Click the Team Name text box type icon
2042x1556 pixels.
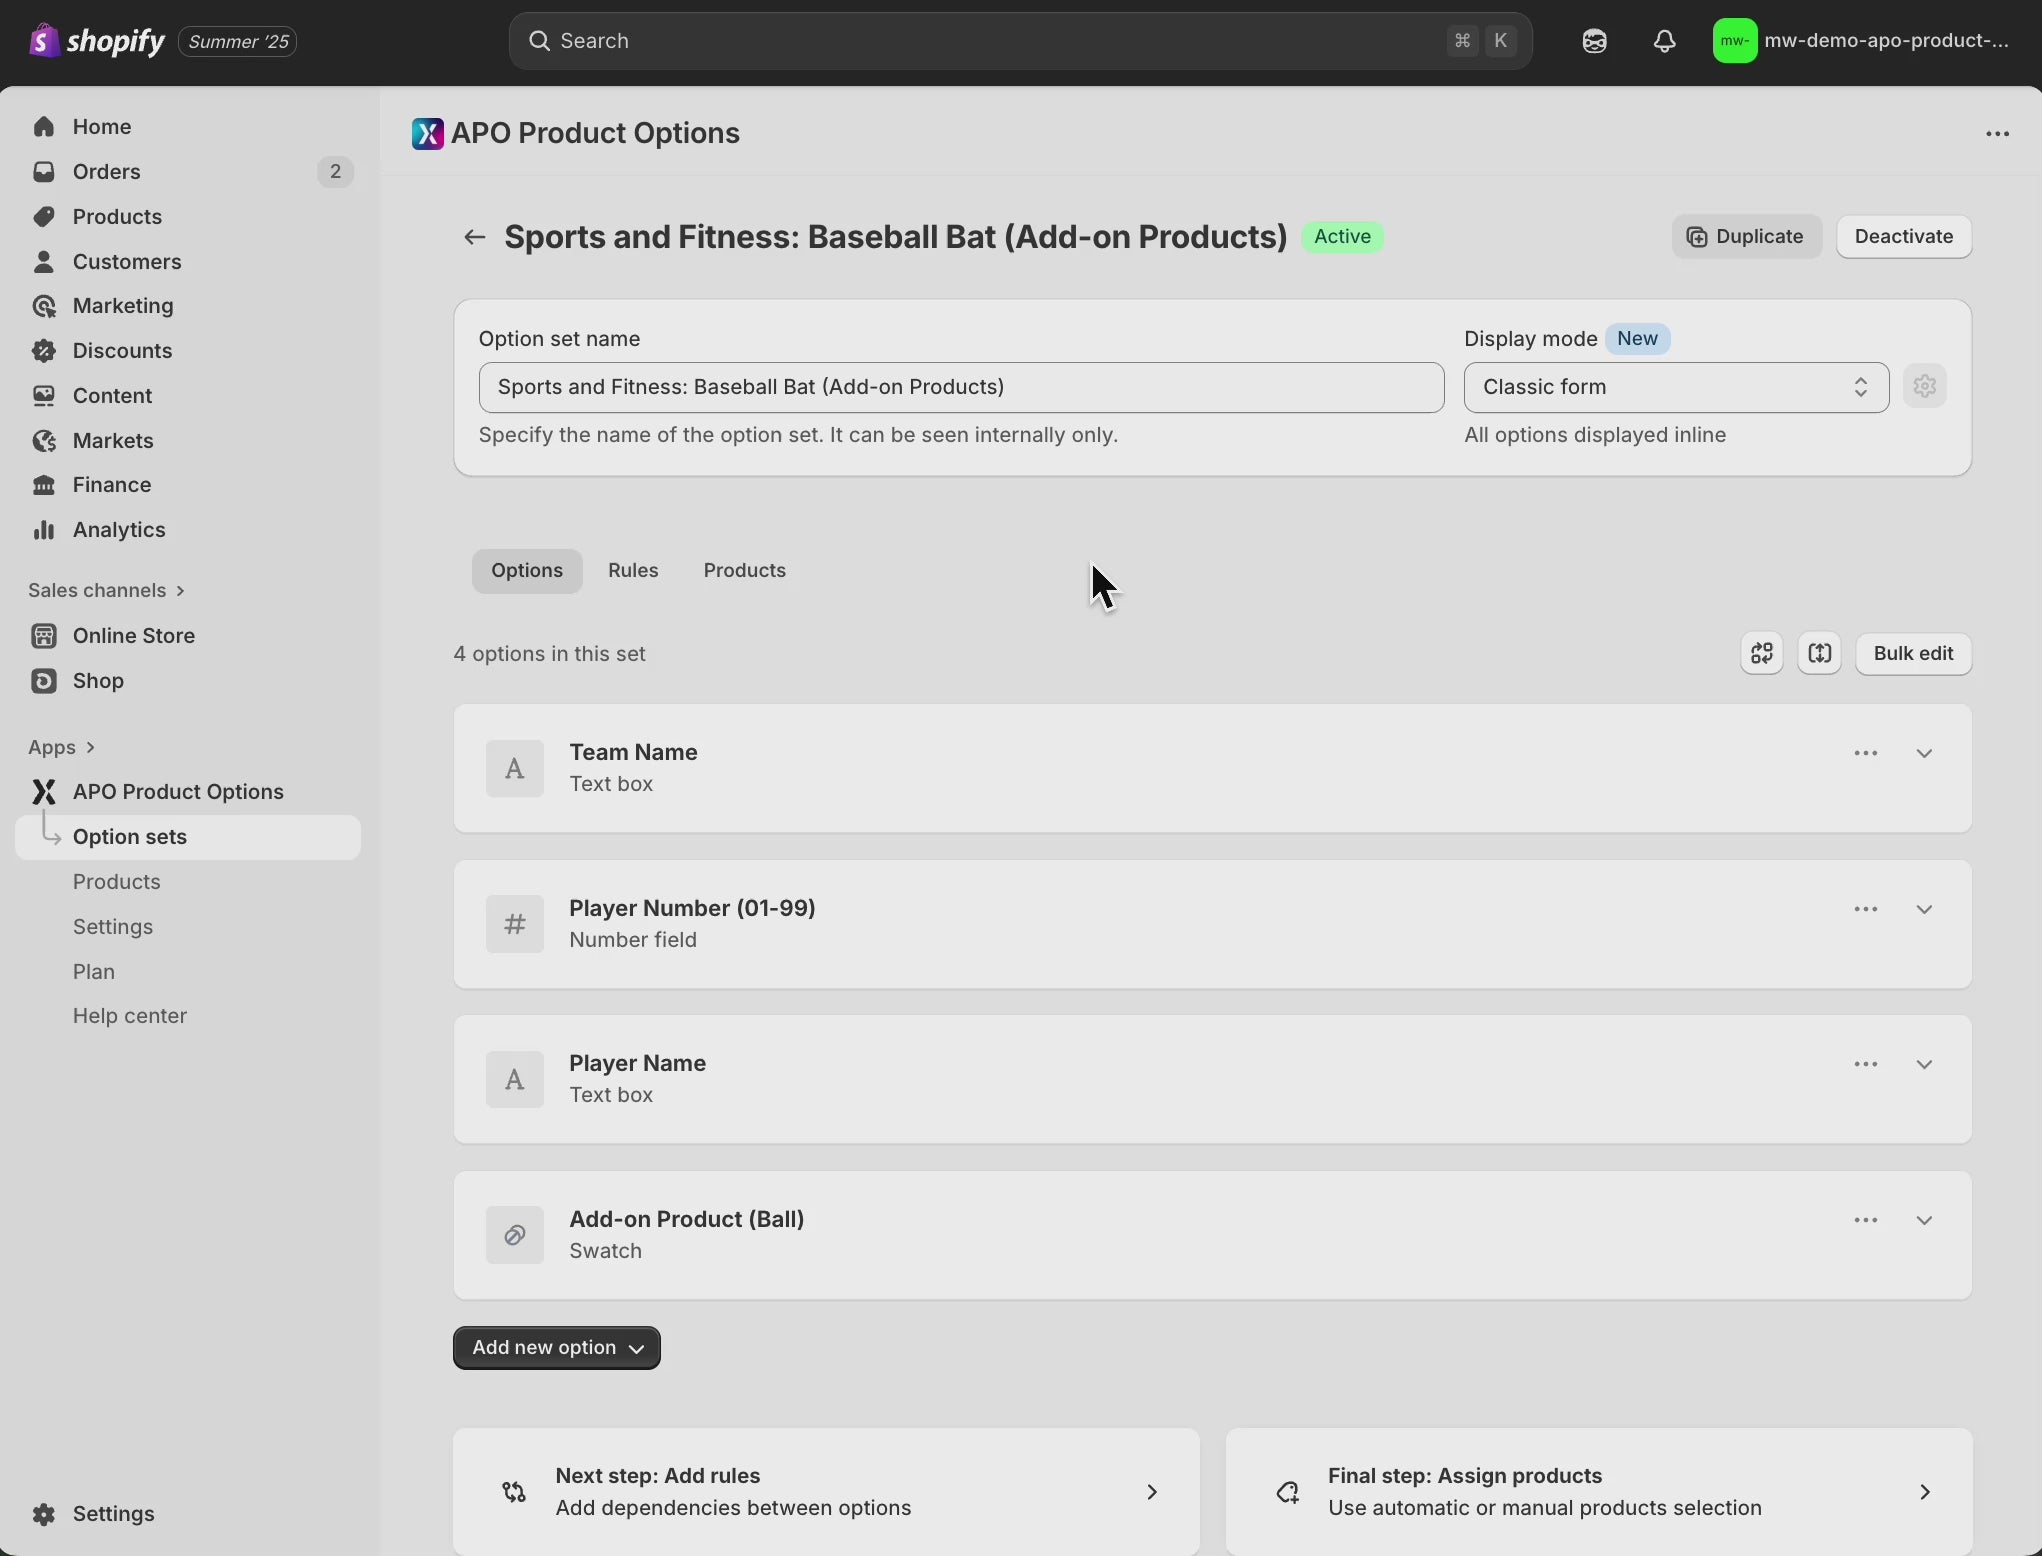point(515,768)
